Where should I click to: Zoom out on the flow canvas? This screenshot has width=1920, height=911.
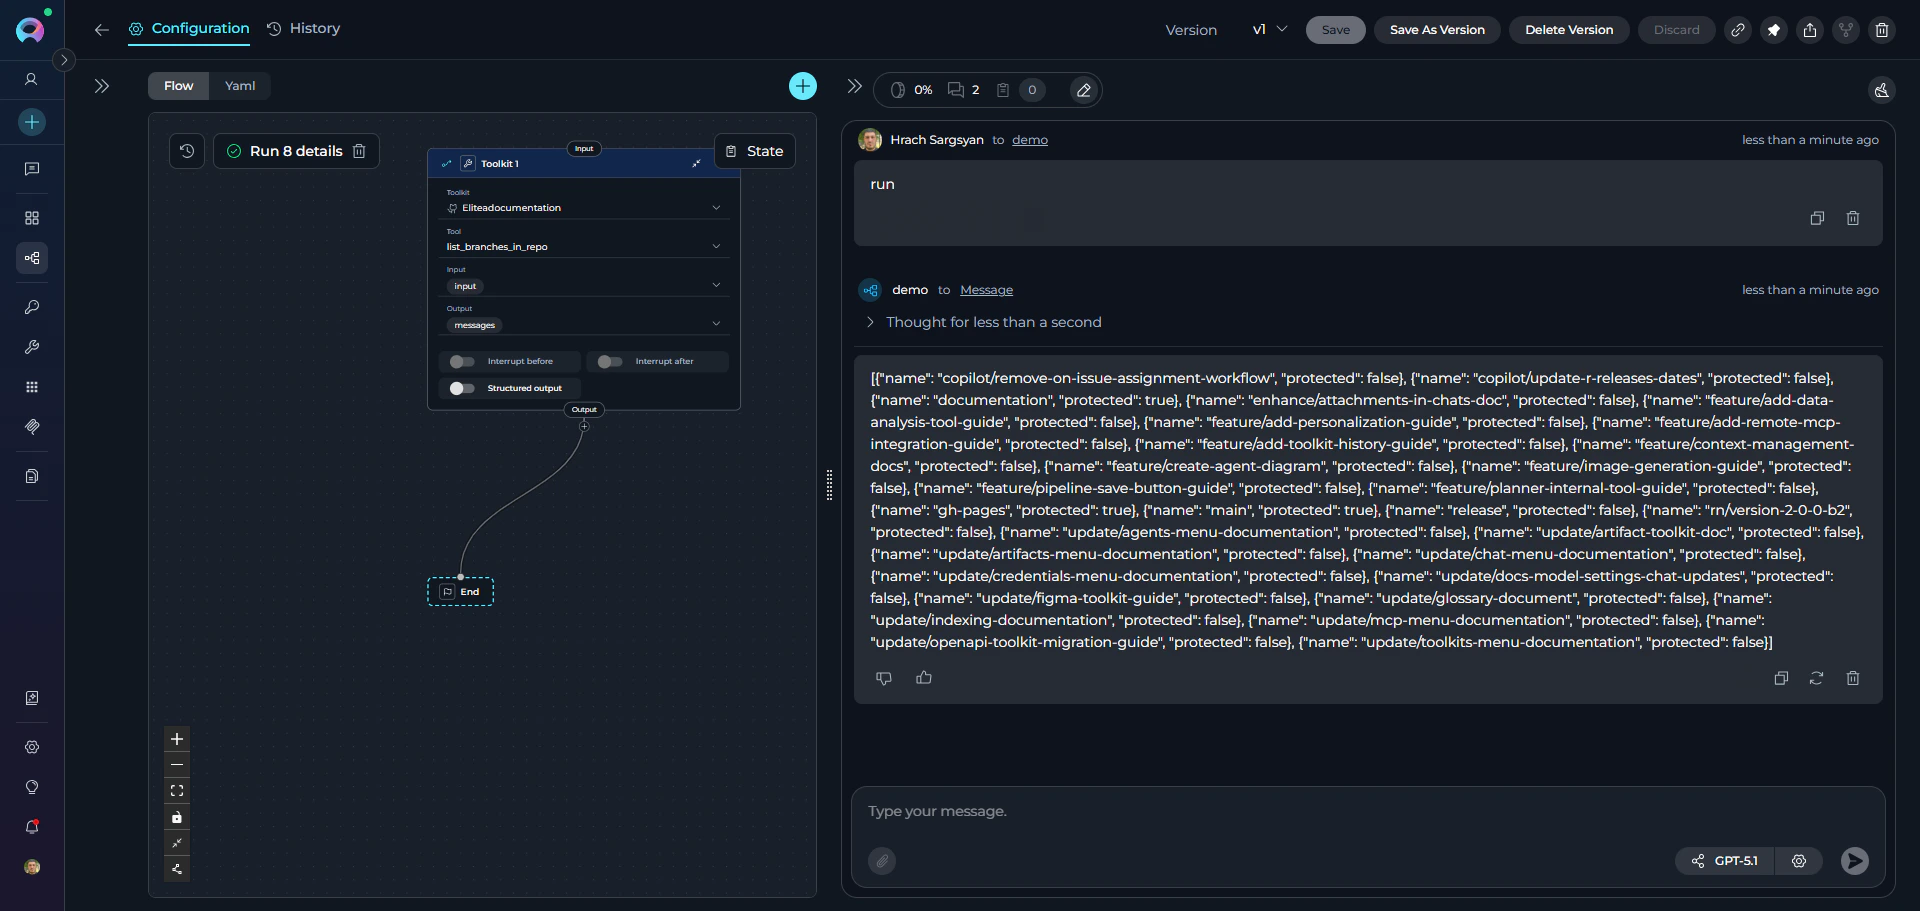coord(177,765)
